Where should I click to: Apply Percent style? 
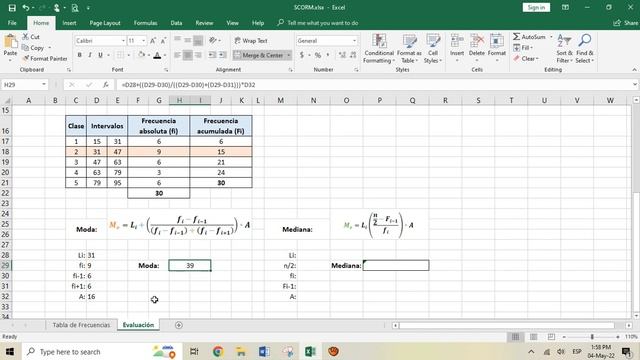coord(318,55)
